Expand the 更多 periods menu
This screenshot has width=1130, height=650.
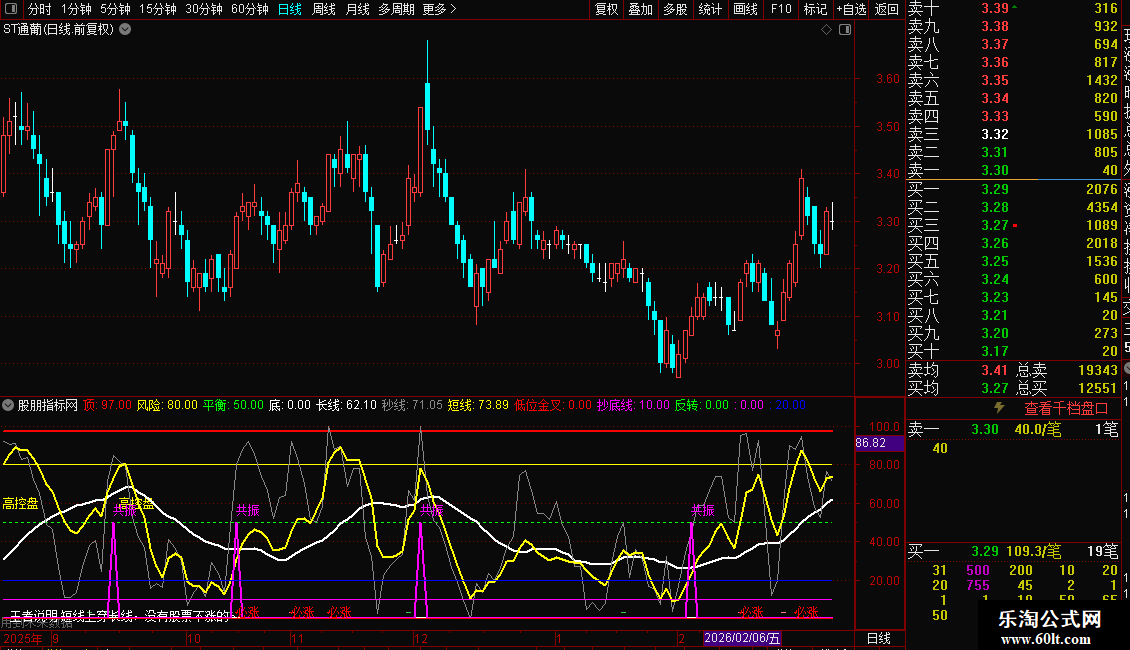(439, 9)
